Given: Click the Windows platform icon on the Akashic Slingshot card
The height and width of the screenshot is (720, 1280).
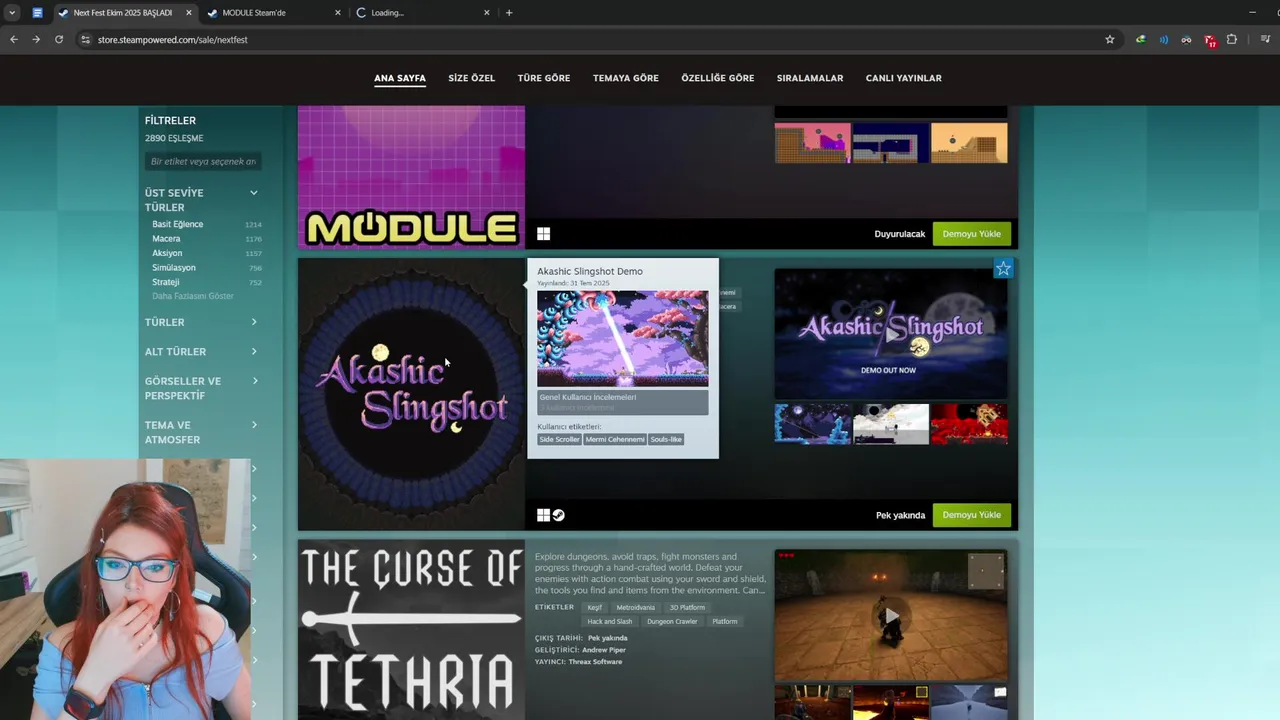Looking at the screenshot, I should coord(543,515).
